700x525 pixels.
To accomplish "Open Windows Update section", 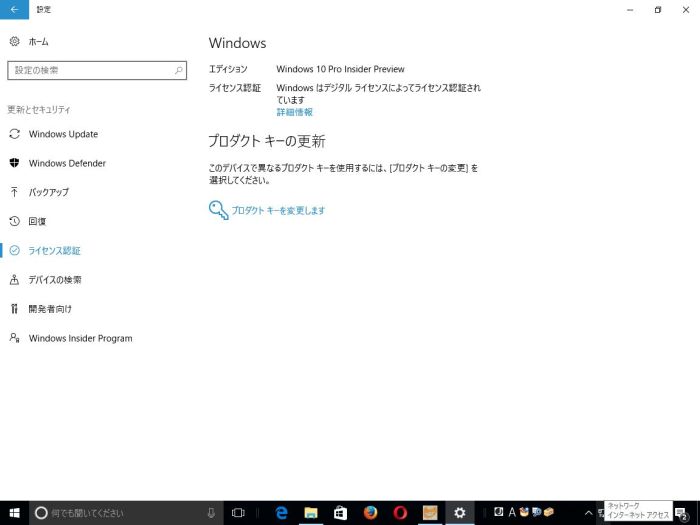I will (x=63, y=134).
